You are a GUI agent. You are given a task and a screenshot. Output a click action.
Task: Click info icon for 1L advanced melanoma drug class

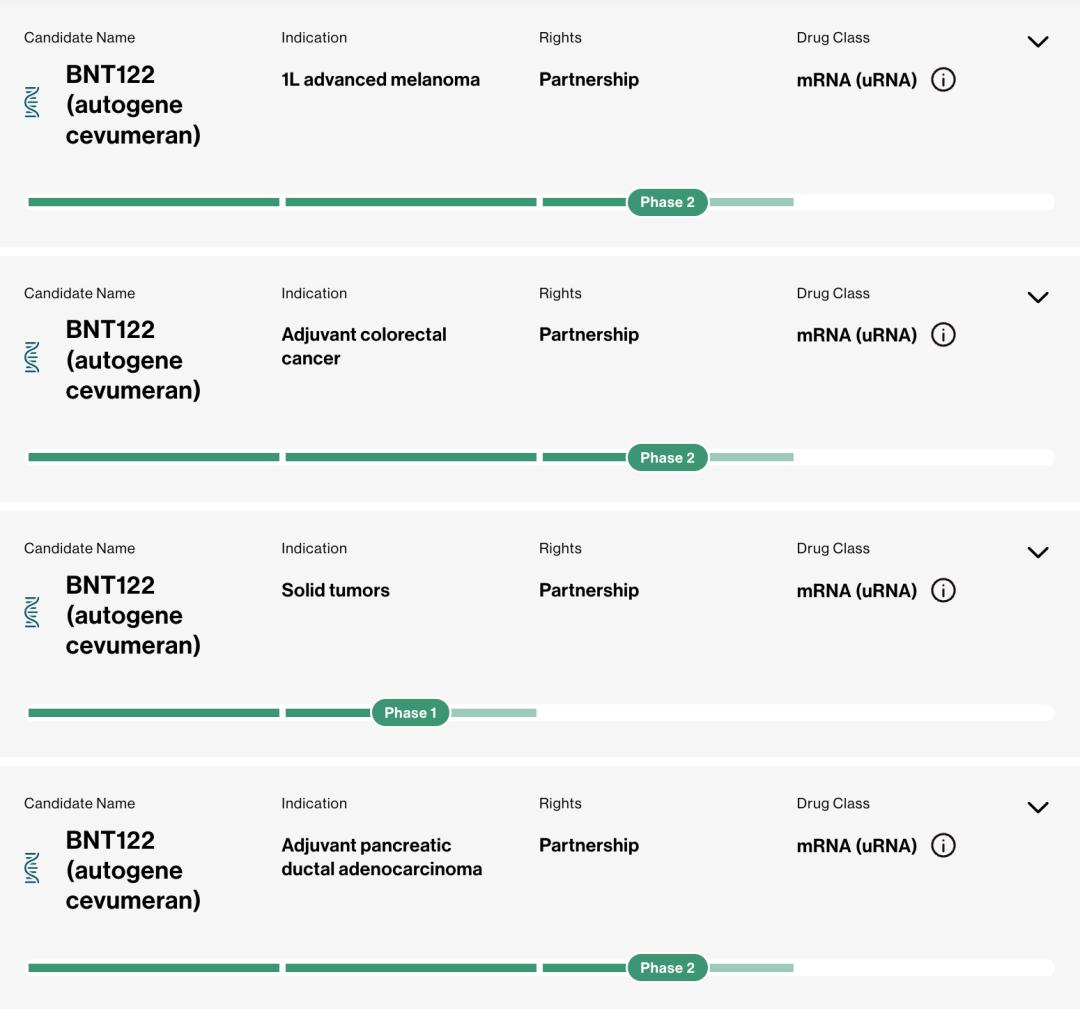pyautogui.click(x=943, y=80)
